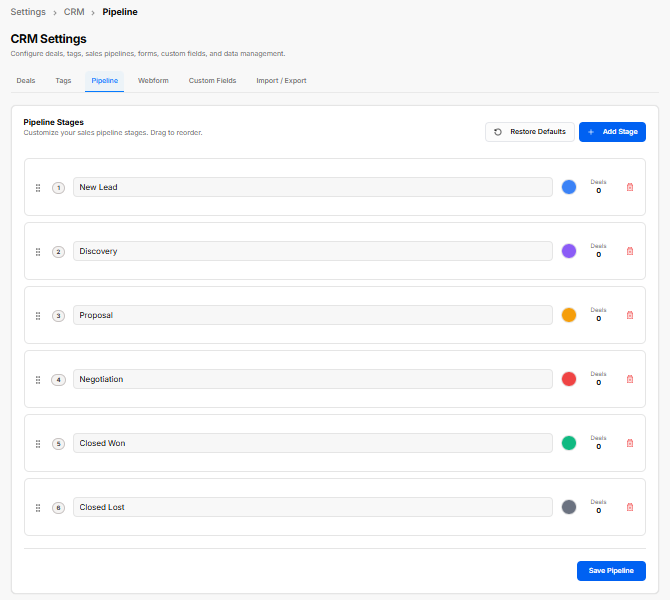
Task: Change the purple color of Discovery
Action: coord(569,251)
